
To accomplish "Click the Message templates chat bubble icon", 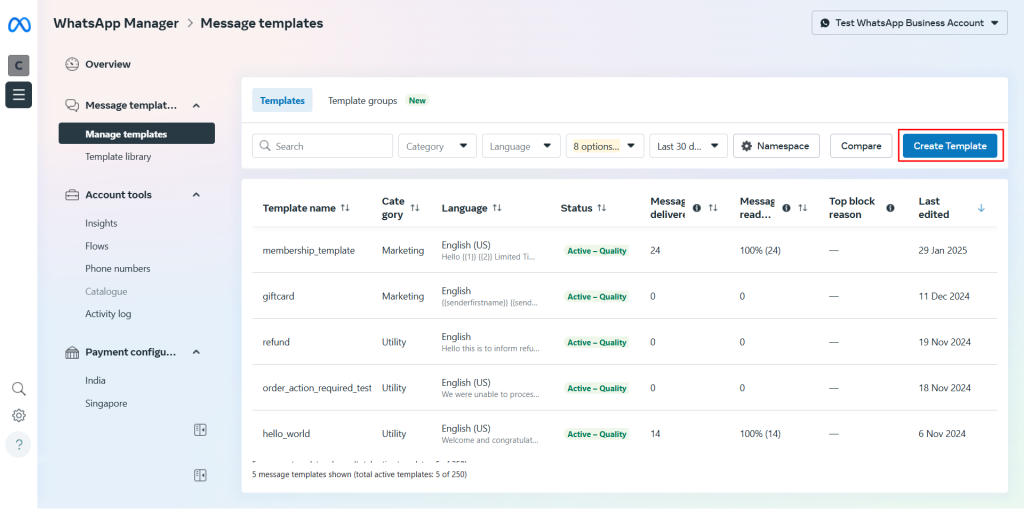I will coord(72,105).
